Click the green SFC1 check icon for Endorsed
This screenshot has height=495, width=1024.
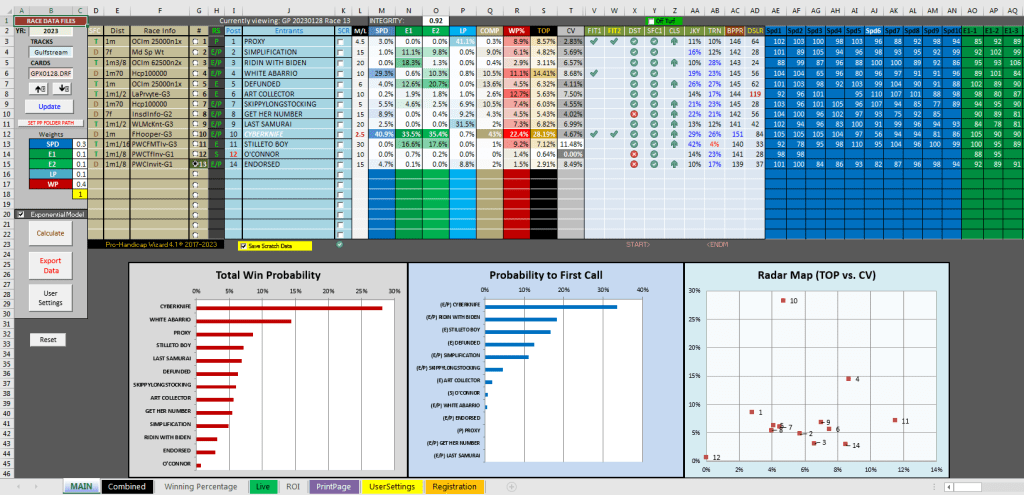655,165
